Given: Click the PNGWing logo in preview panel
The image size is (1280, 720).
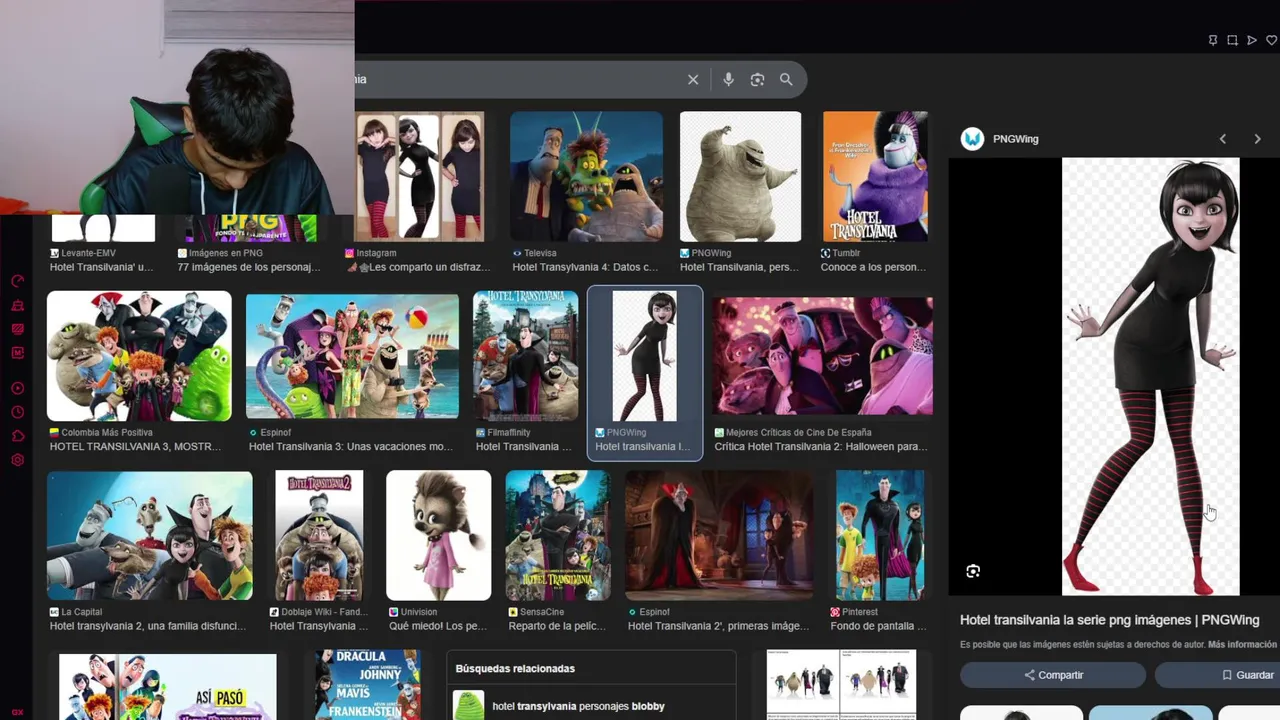Looking at the screenshot, I should pyautogui.click(x=972, y=139).
